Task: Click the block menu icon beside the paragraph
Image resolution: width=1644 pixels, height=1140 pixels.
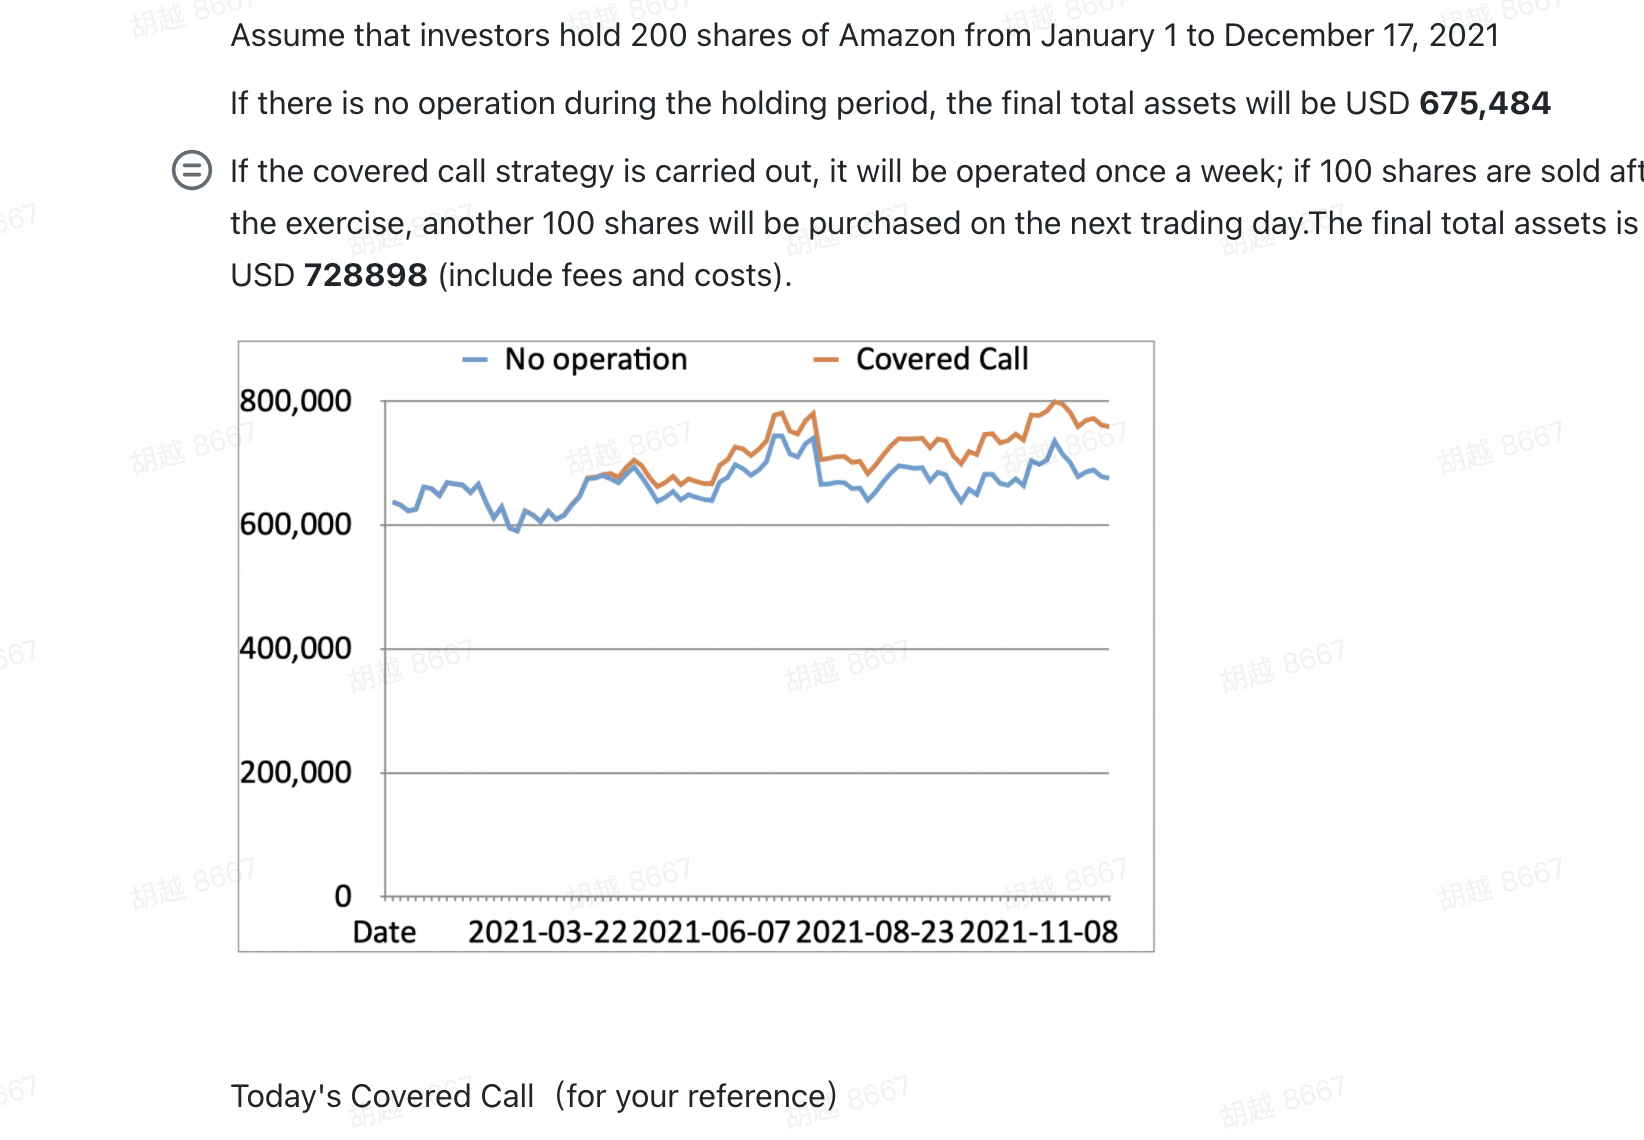Action: point(191,170)
